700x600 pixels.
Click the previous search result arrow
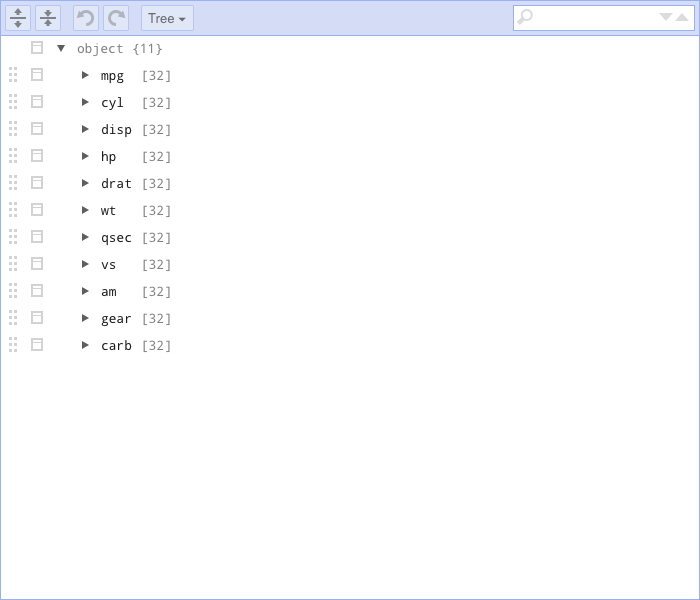pos(682,17)
